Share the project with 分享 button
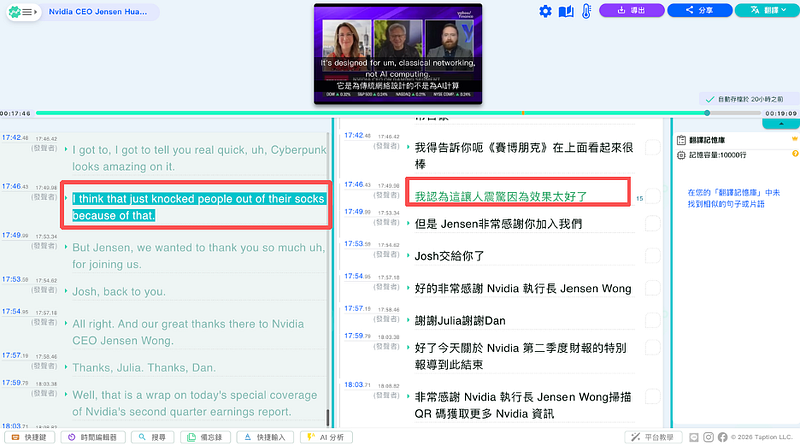 [699, 10]
